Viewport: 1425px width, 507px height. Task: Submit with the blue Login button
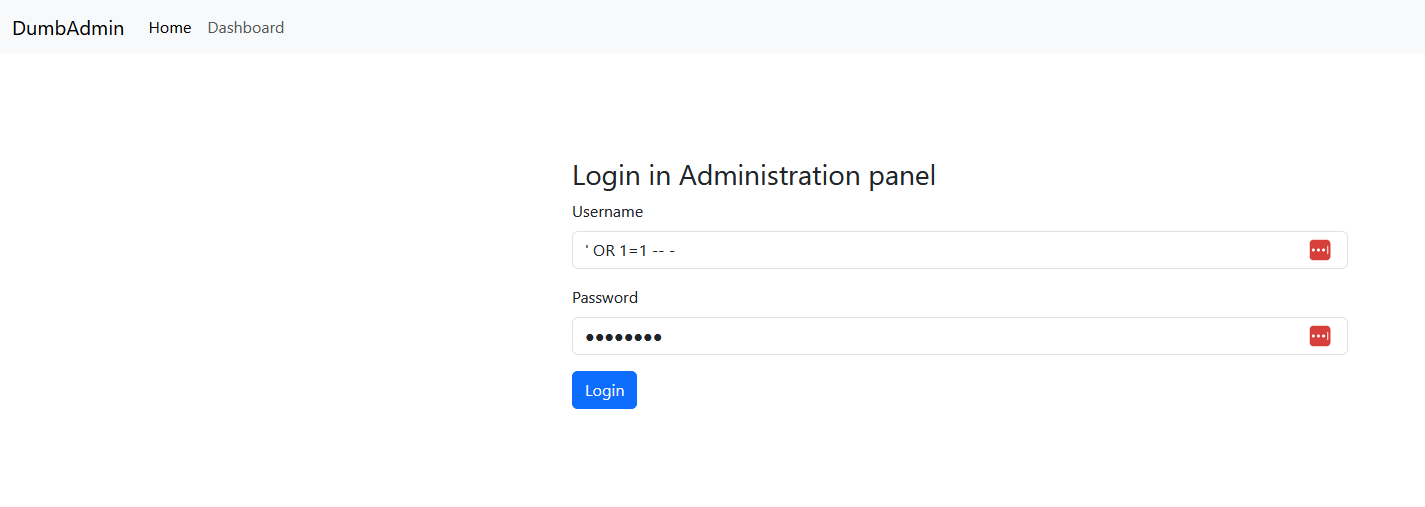point(604,390)
